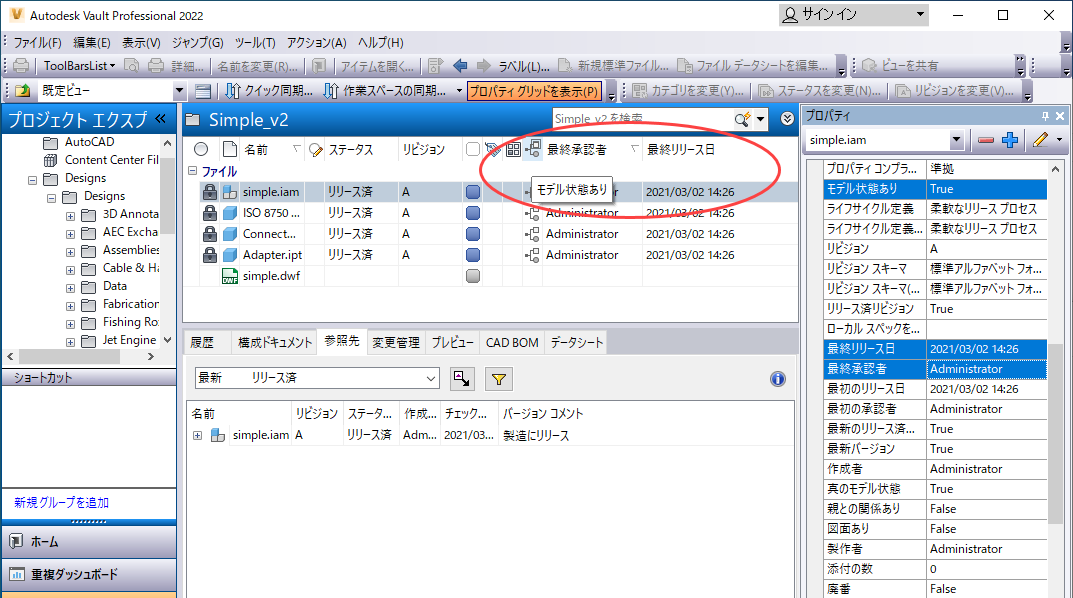Toggle the blue state box on Adapter.ipt row

(472, 255)
